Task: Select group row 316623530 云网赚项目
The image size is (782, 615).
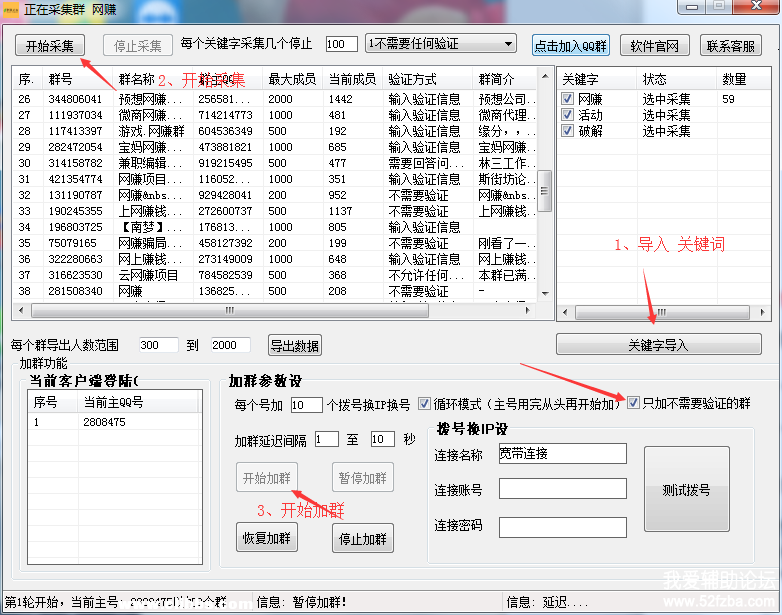Action: tap(275, 274)
